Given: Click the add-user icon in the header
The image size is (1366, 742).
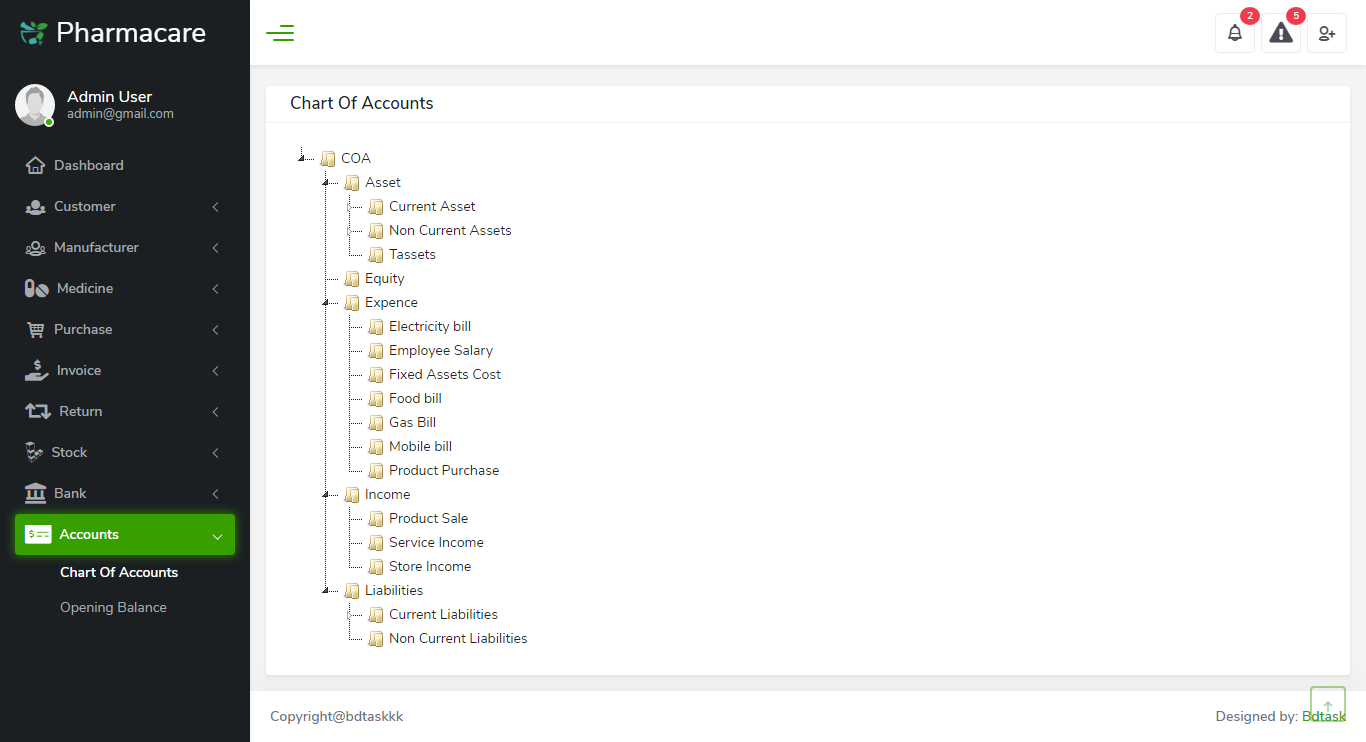Looking at the screenshot, I should click(1326, 33).
